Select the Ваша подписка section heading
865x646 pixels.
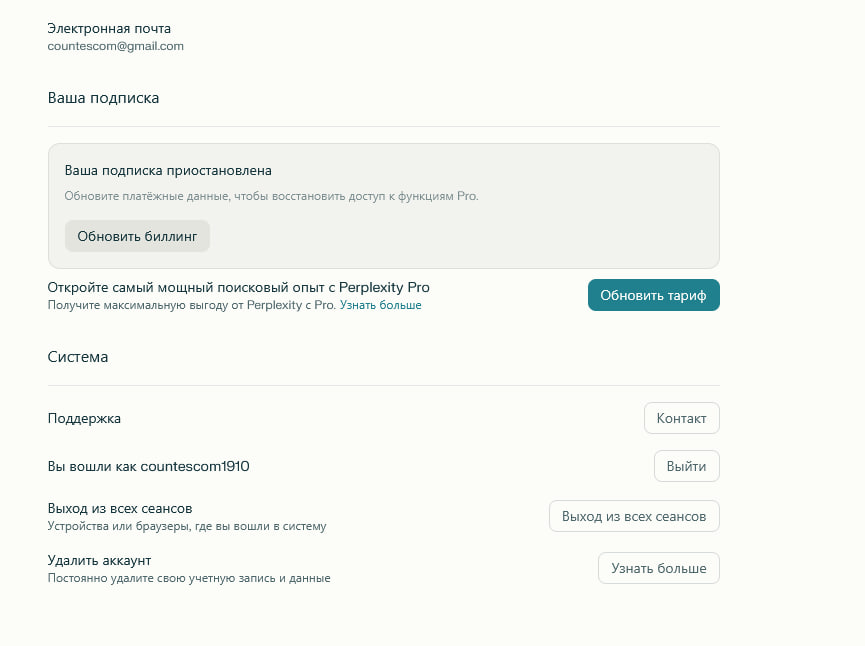pos(103,98)
